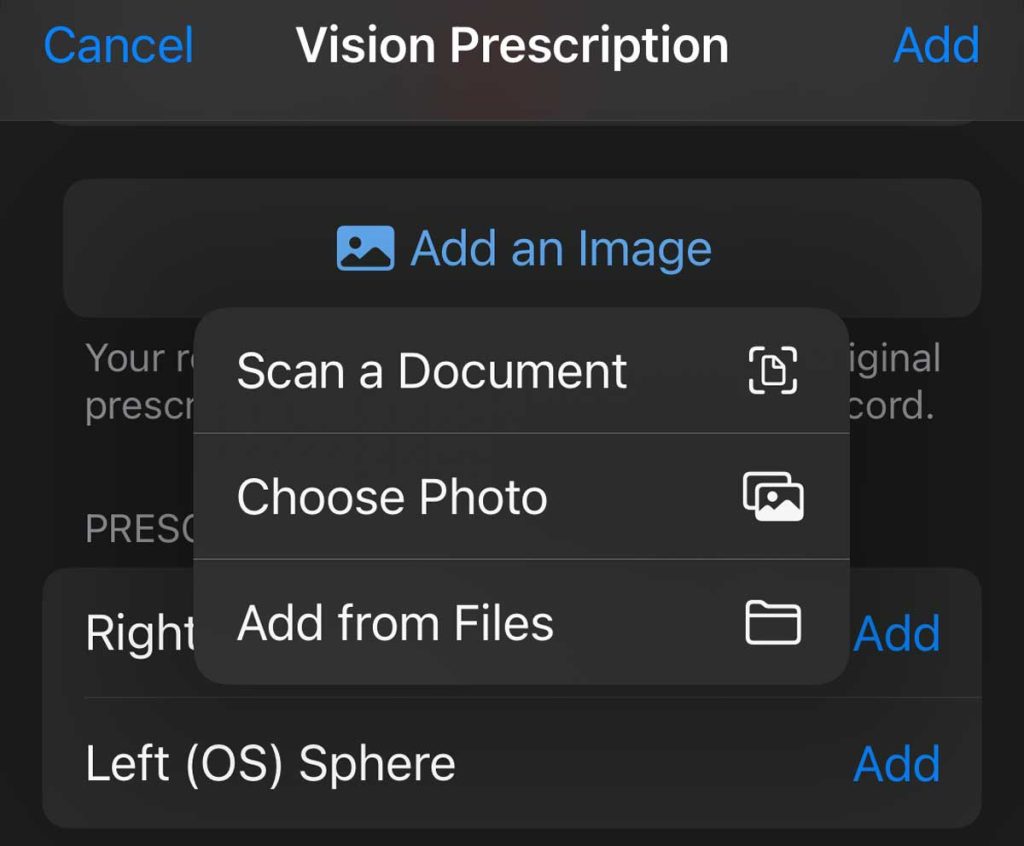Add a value for Left (OS) Sphere
Screen dimensions: 1024x846
click(897, 764)
